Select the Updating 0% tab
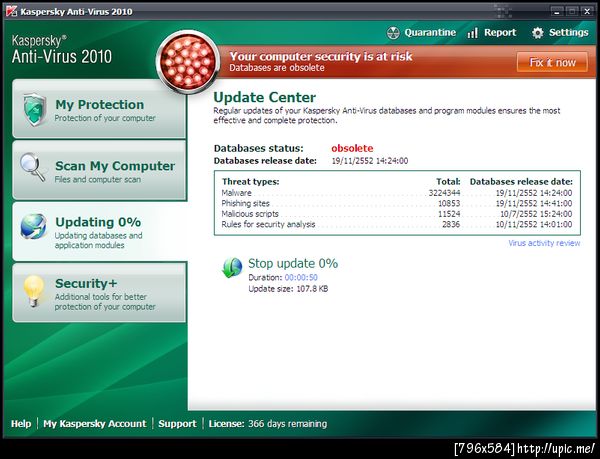Image resolution: width=600 pixels, height=459 pixels. pyautogui.click(x=99, y=231)
